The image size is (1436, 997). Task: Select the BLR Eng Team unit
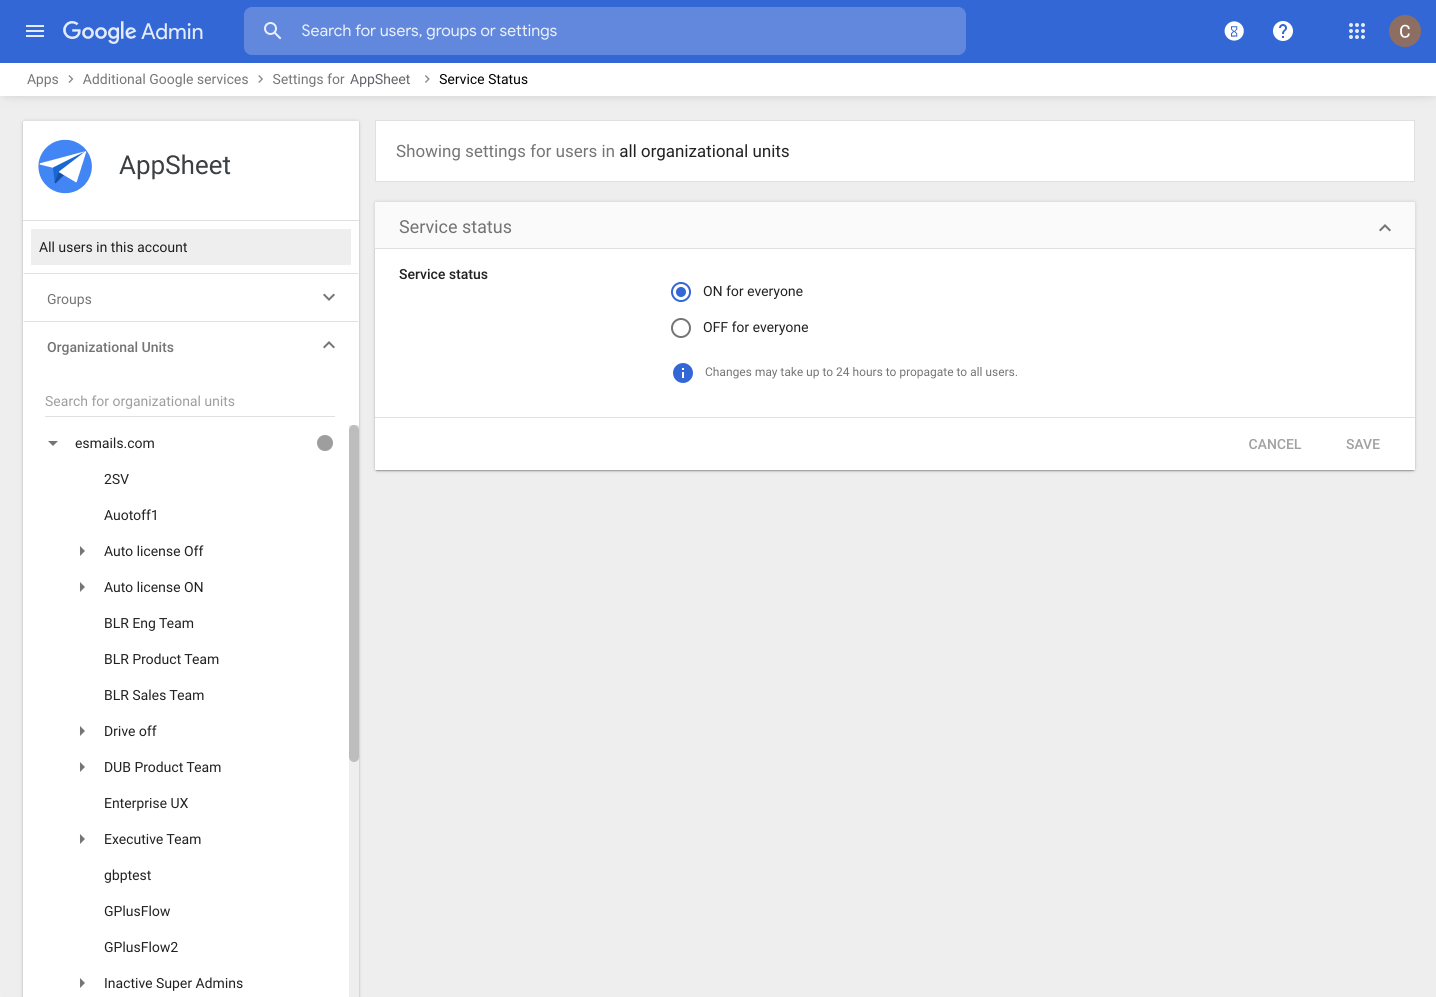pyautogui.click(x=149, y=623)
